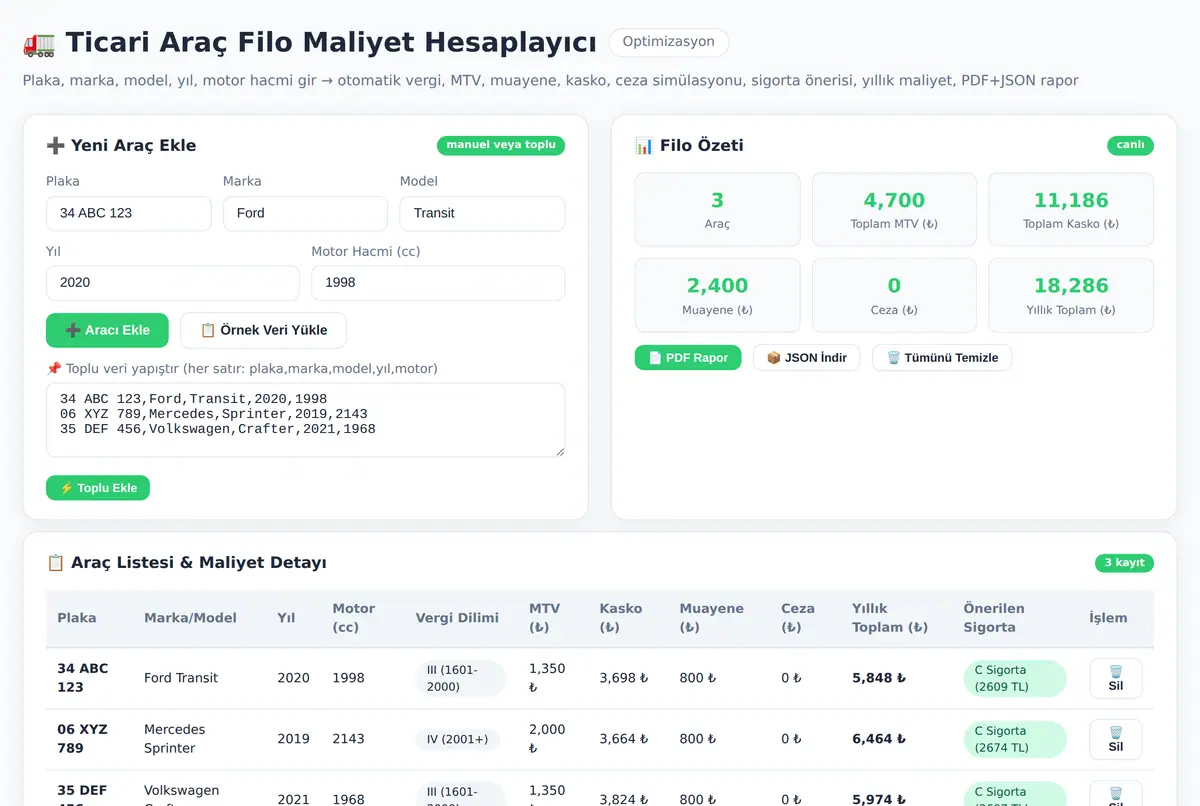Click the Araç Listesi & Maliyet Detayı heading
Screen dimensions: 1200x806
pos(186,563)
